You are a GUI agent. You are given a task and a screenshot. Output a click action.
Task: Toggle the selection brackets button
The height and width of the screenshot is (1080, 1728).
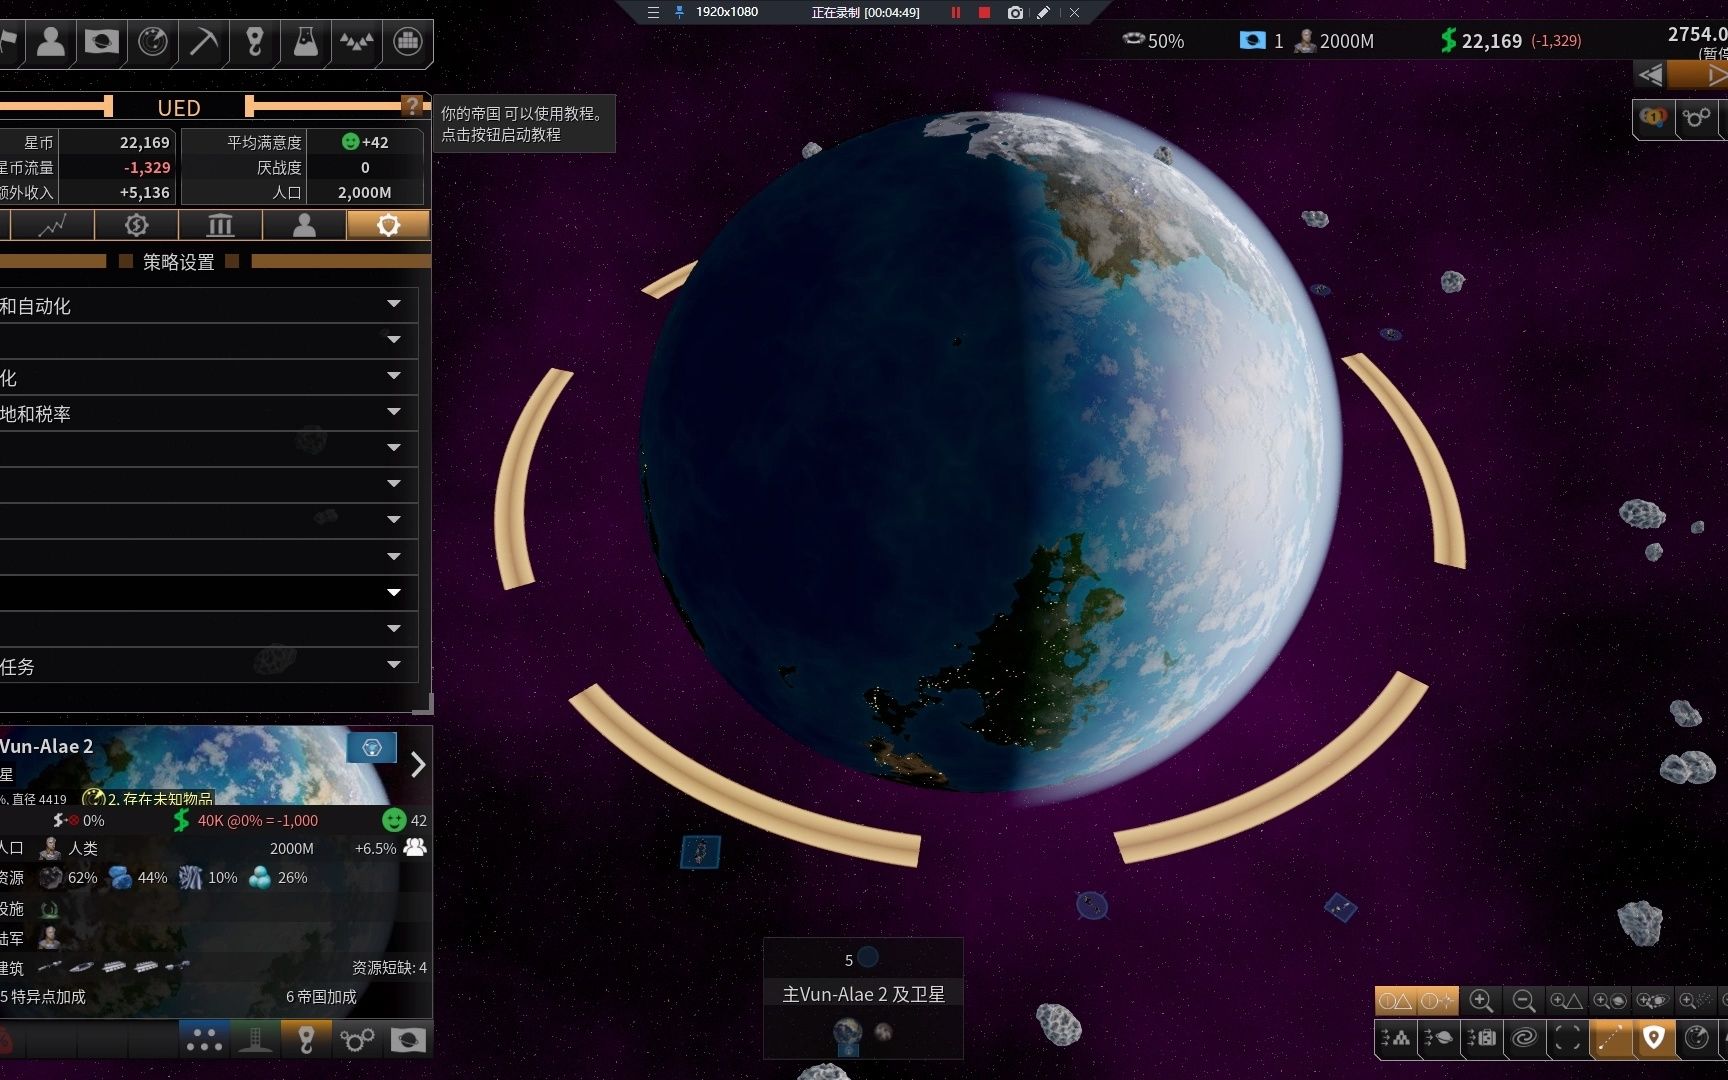pyautogui.click(x=1567, y=1038)
